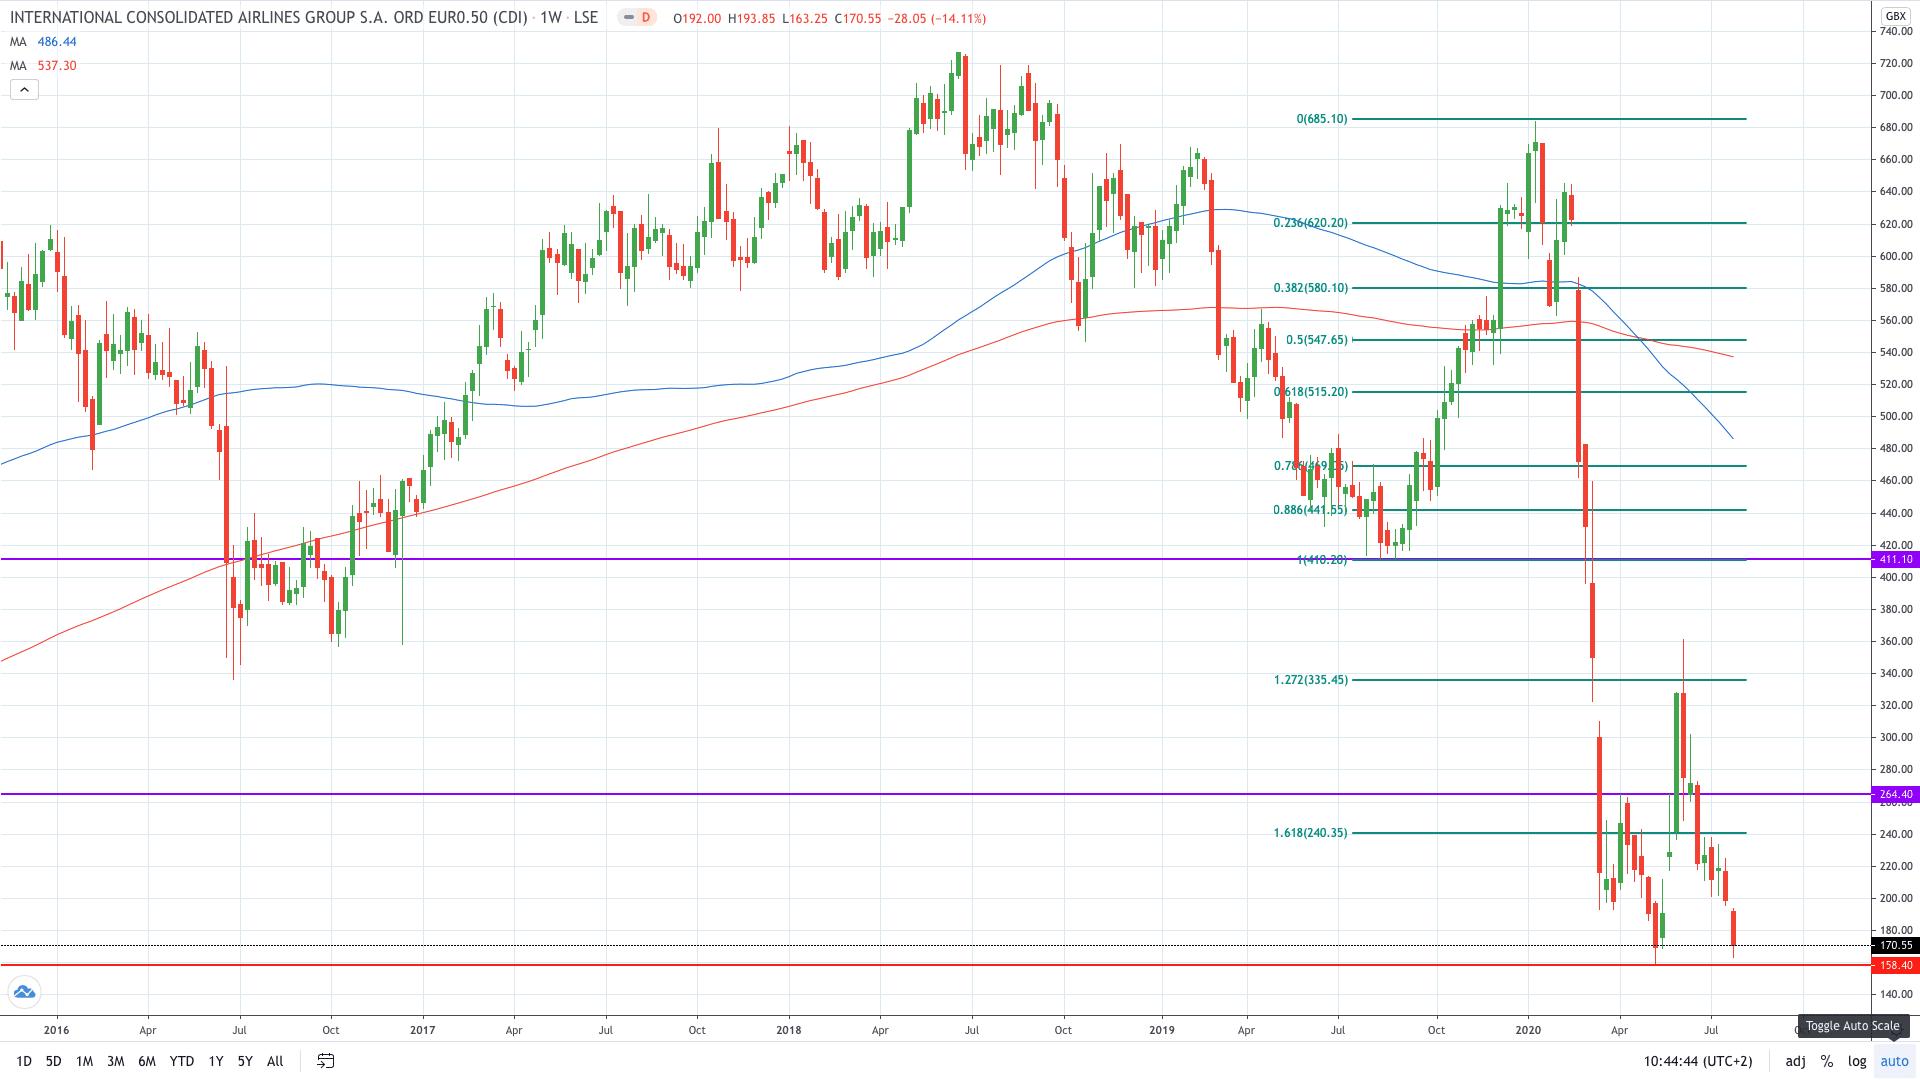Select the 158.40 red price label
The height and width of the screenshot is (1080, 1920).
(1895, 965)
